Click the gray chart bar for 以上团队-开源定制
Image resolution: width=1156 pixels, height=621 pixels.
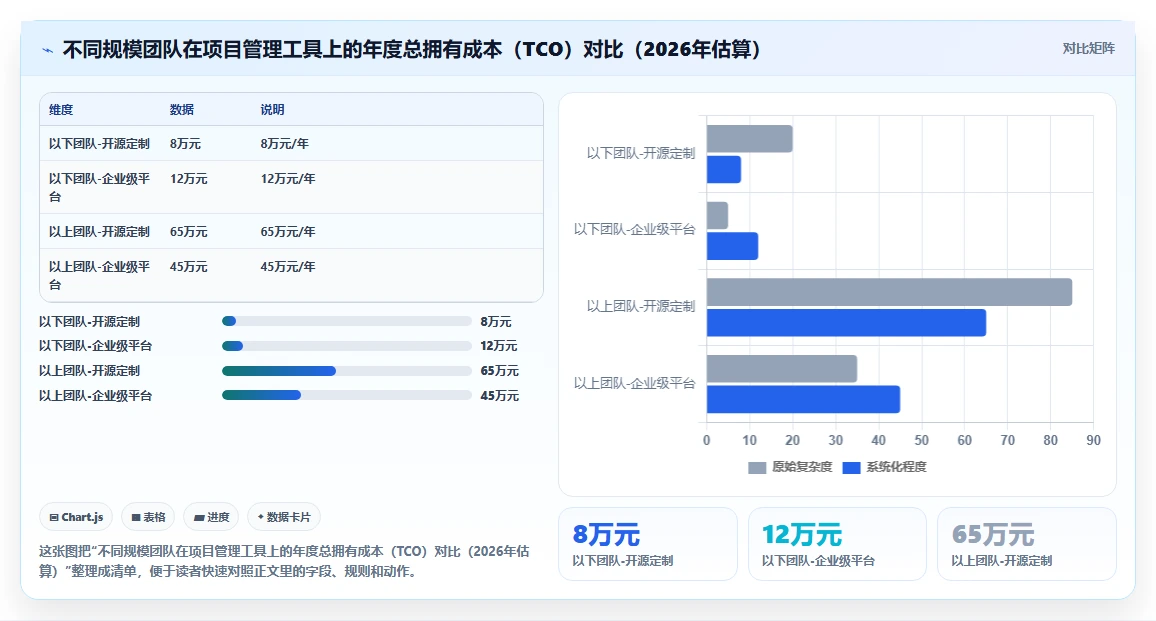pos(889,292)
